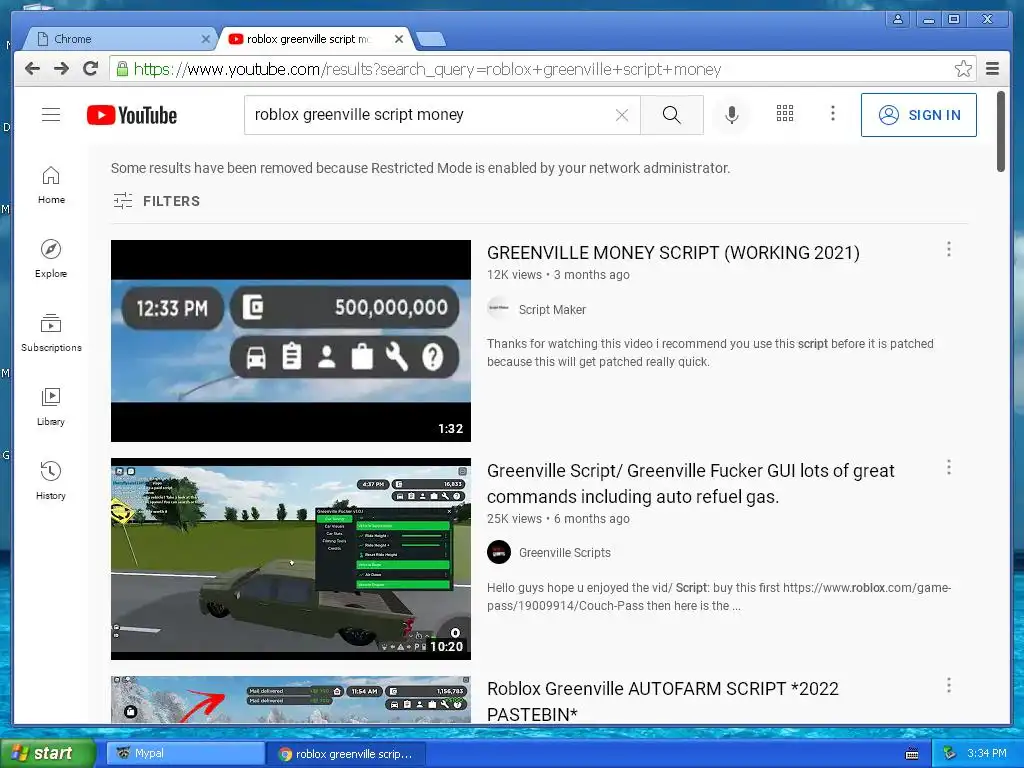
Task: Reload the page with the refresh icon
Action: 91,69
